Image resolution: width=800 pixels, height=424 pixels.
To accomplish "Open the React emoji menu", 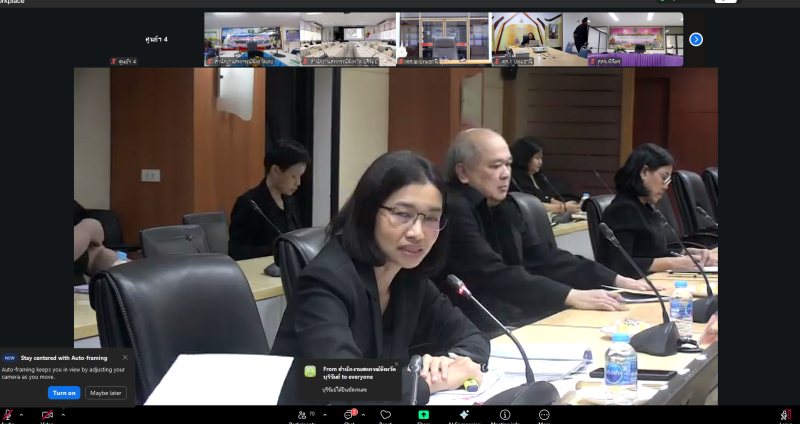I will coord(385,415).
